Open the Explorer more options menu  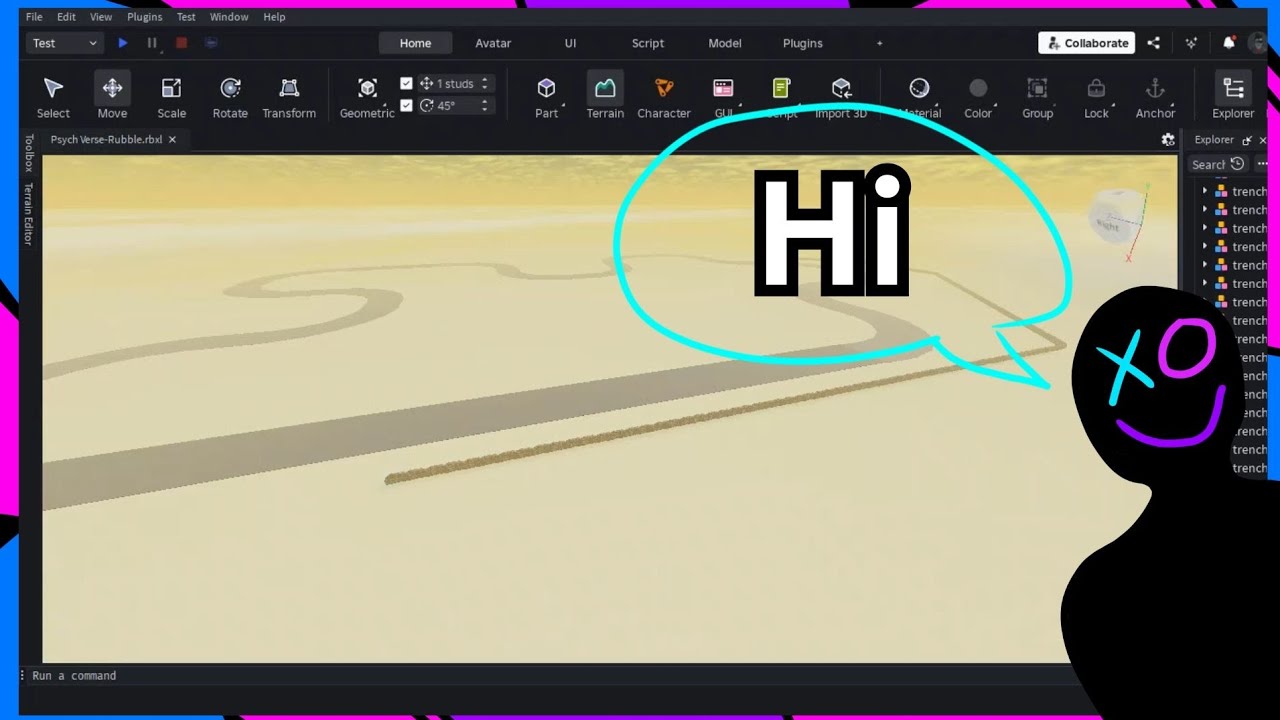coord(1261,164)
